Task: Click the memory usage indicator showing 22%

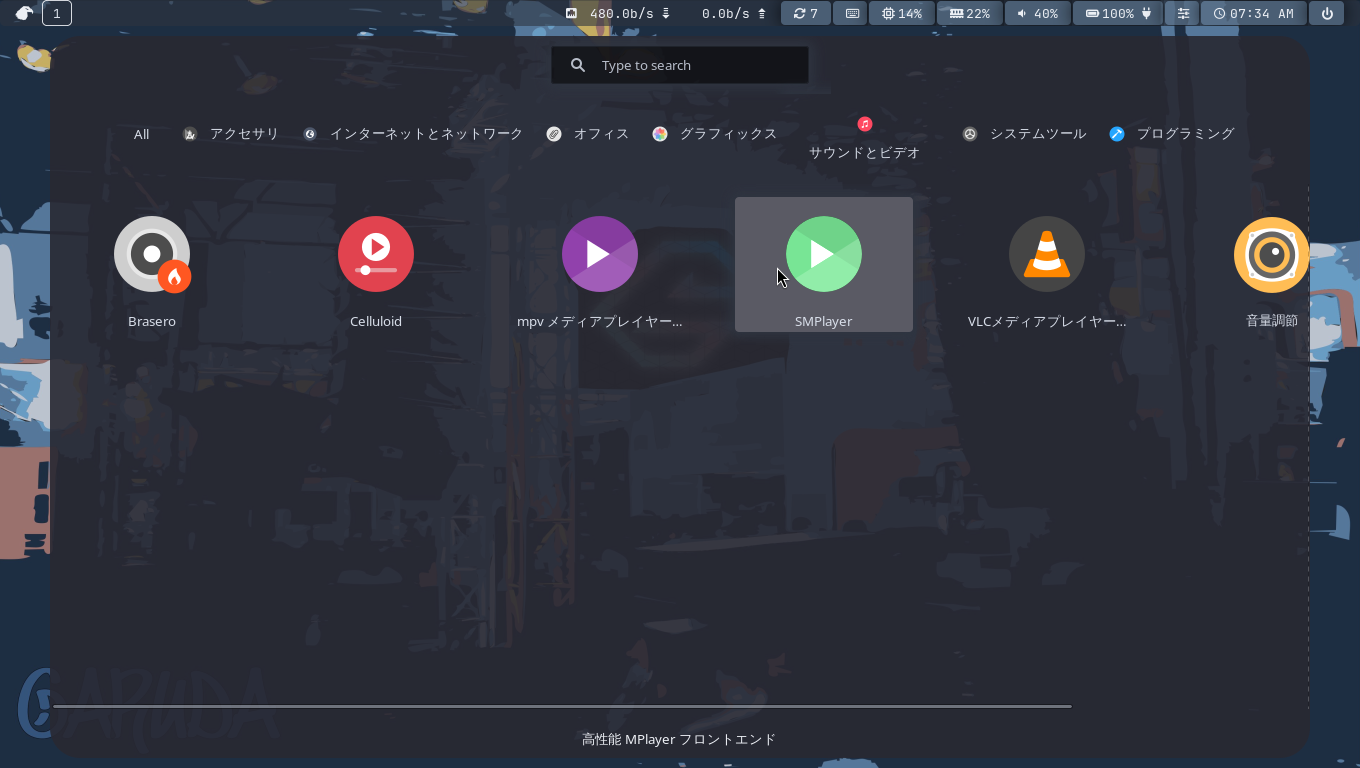Action: tap(970, 13)
